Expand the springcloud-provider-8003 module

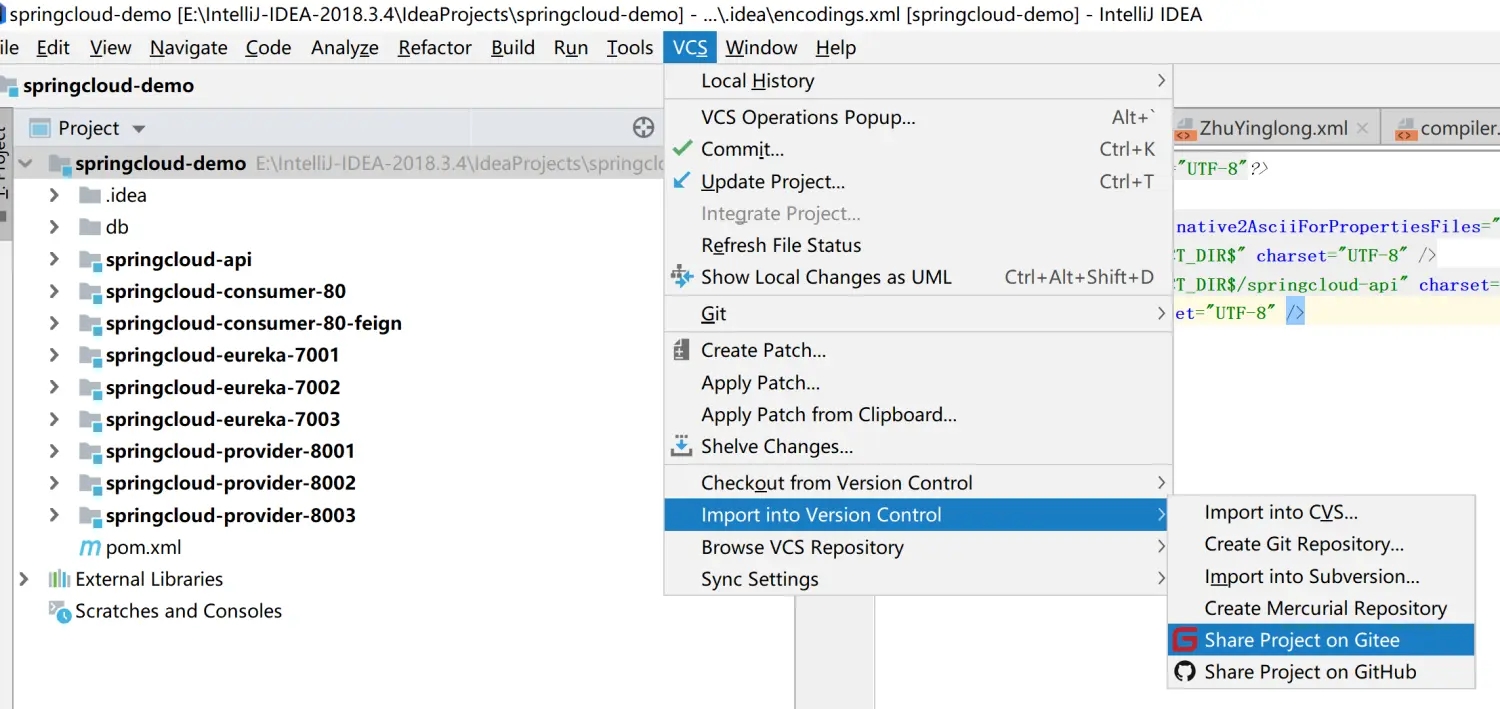tap(55, 515)
